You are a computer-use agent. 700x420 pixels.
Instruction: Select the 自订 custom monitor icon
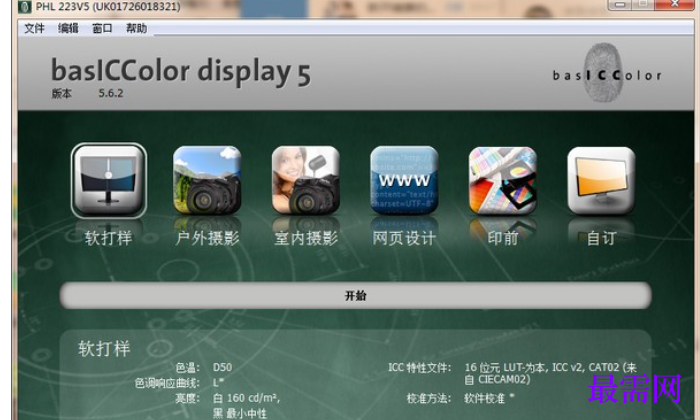601,181
